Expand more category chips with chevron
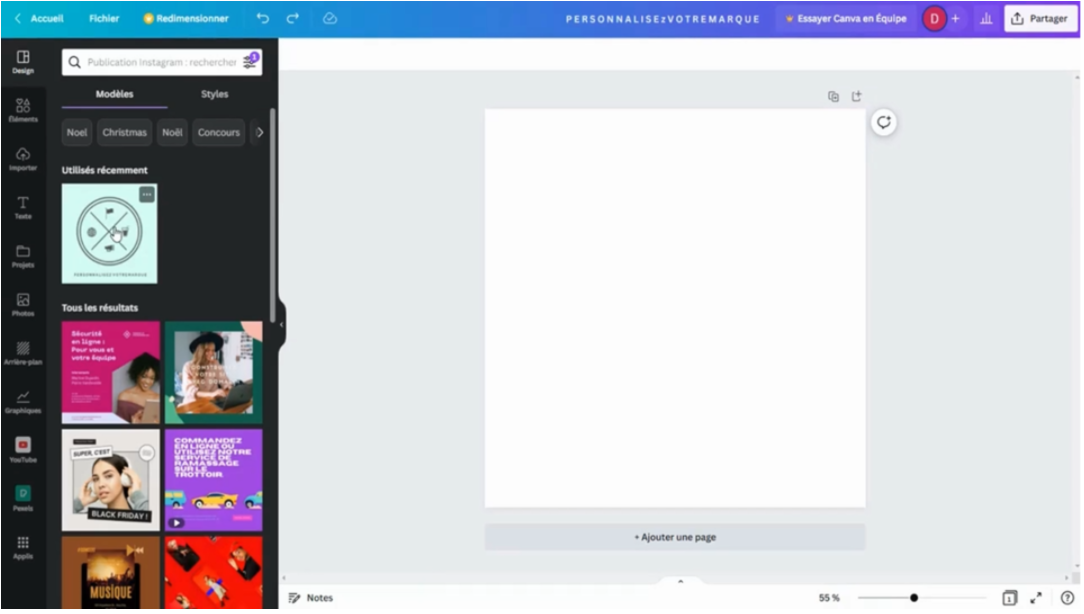The width and height of the screenshot is (1084, 614). coord(259,132)
